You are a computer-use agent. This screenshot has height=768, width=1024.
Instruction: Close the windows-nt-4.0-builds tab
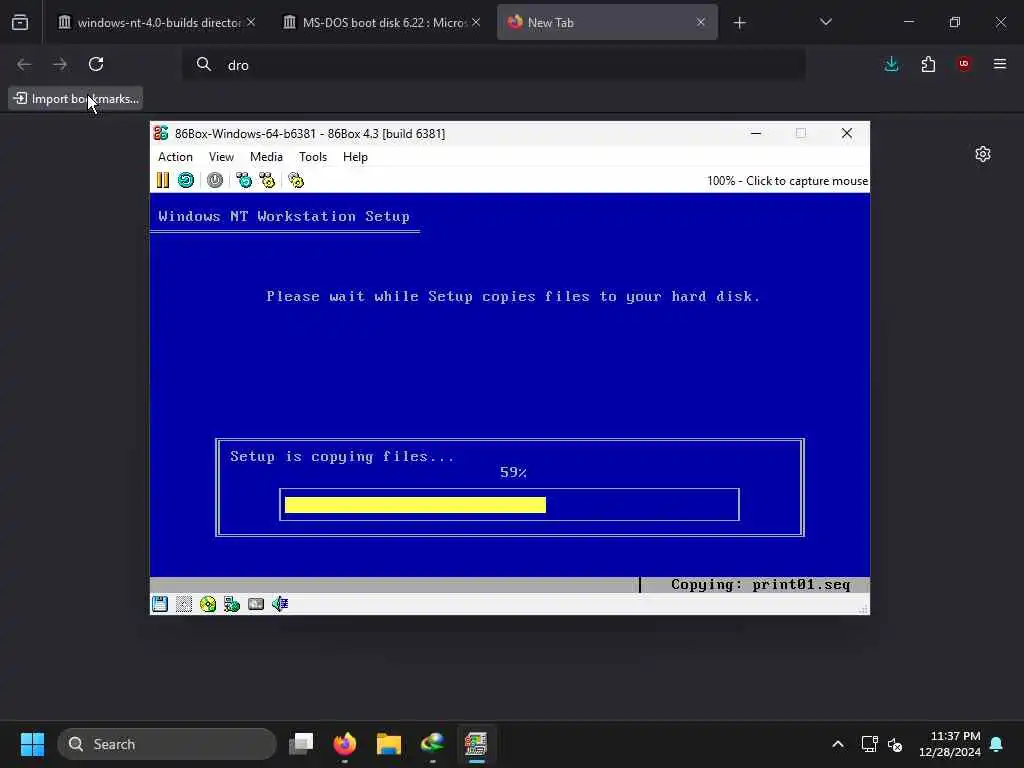pos(251,22)
